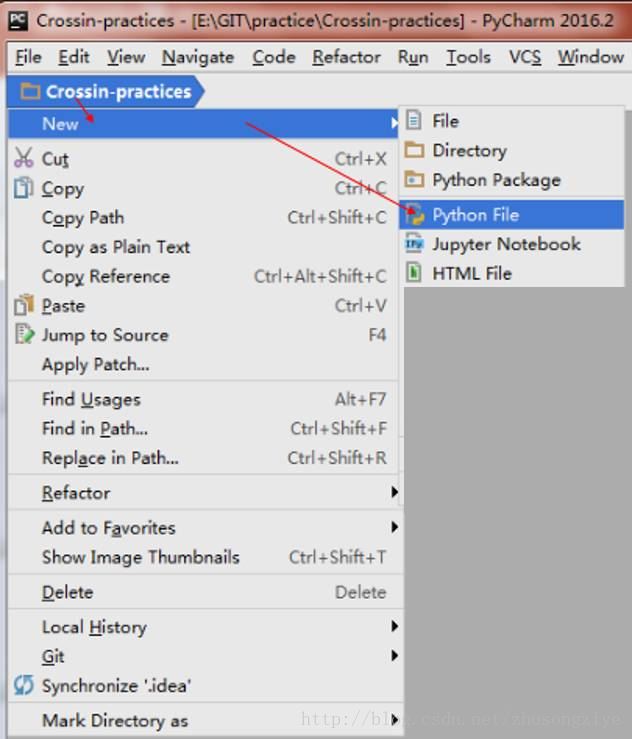Click the Jupyter Notebook icon
632x739 pixels.
click(x=414, y=244)
